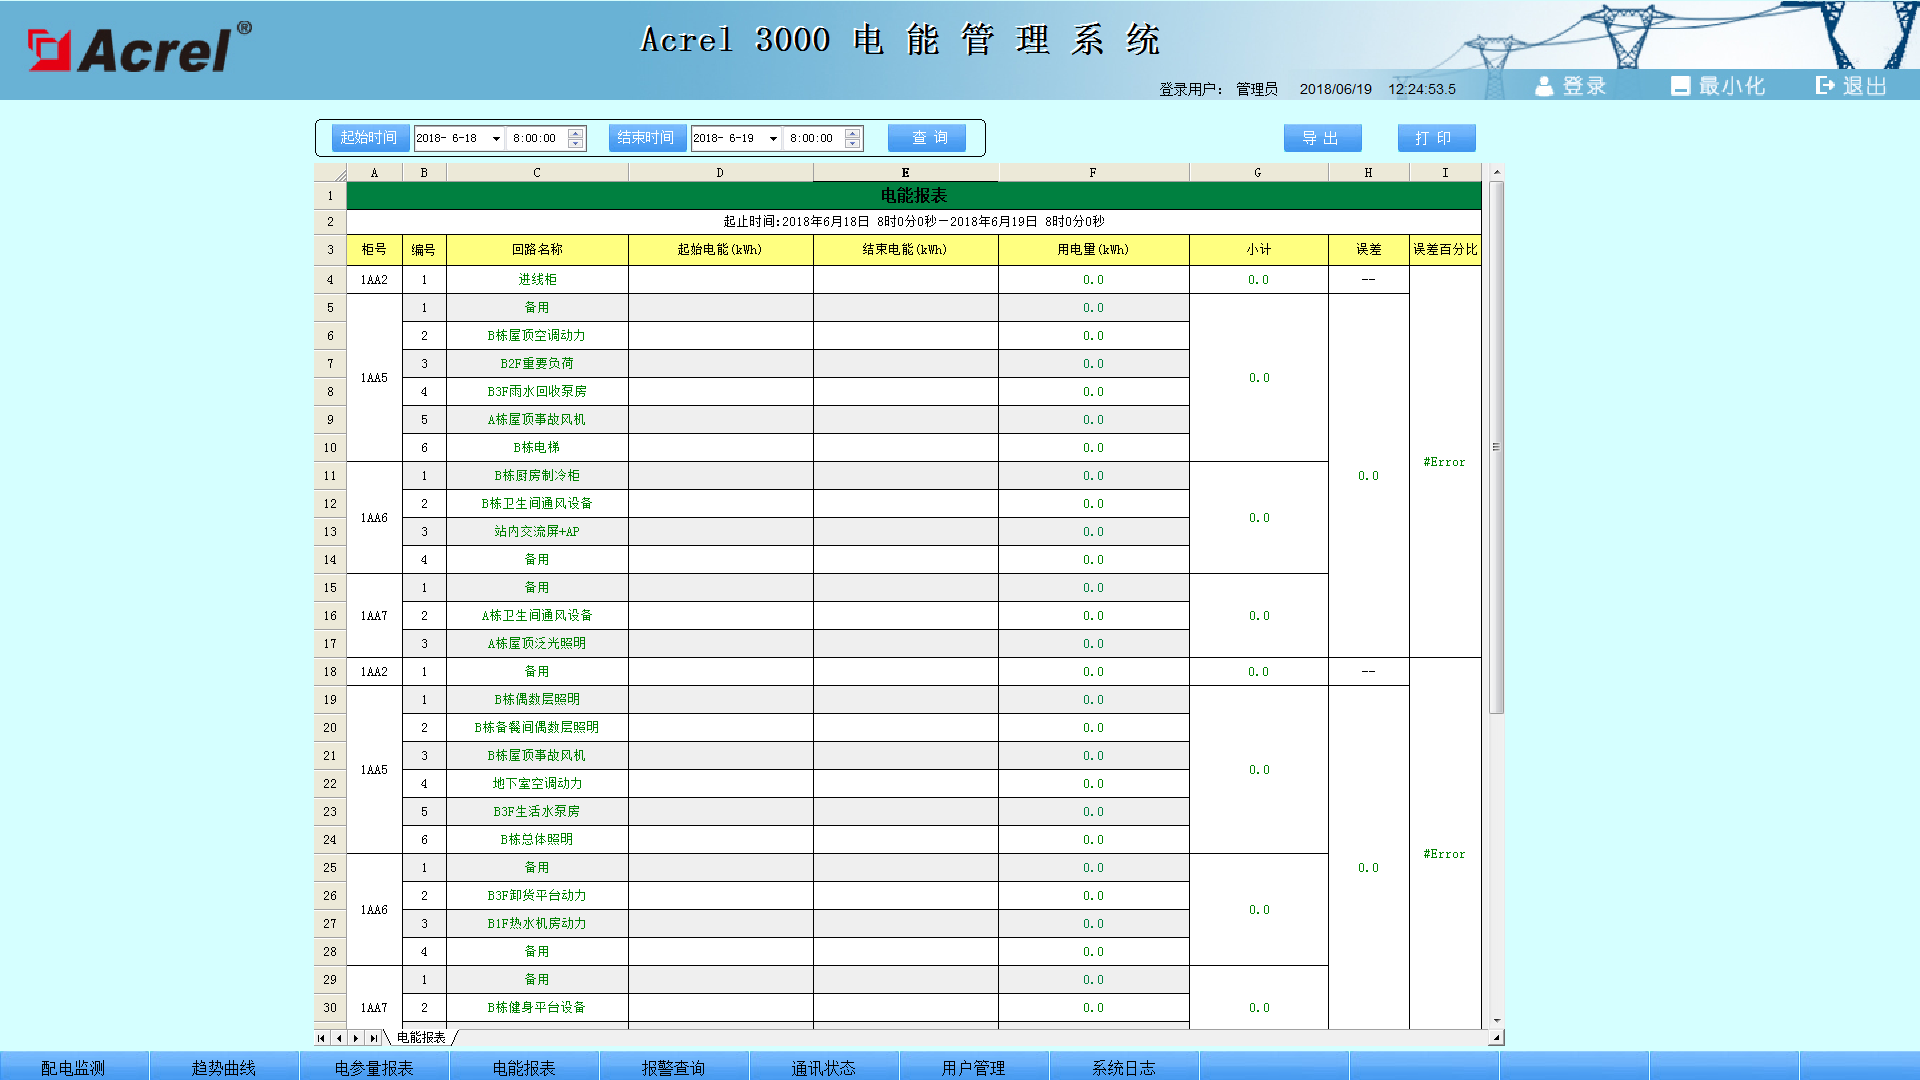
Task: Open start date dropdown calendar
Action: pyautogui.click(x=496, y=139)
